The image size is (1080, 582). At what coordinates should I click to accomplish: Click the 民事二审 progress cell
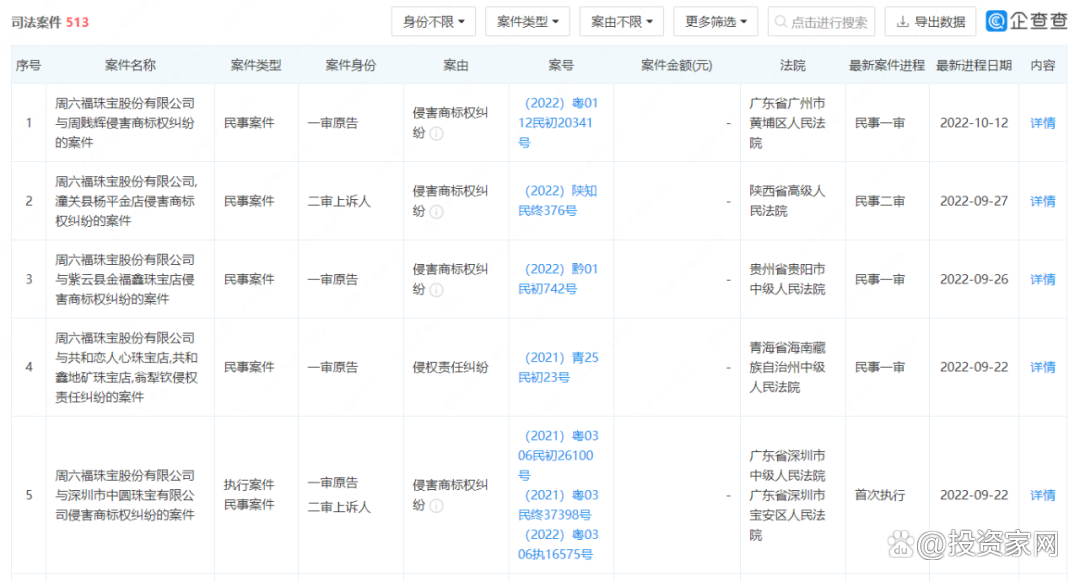coord(880,201)
